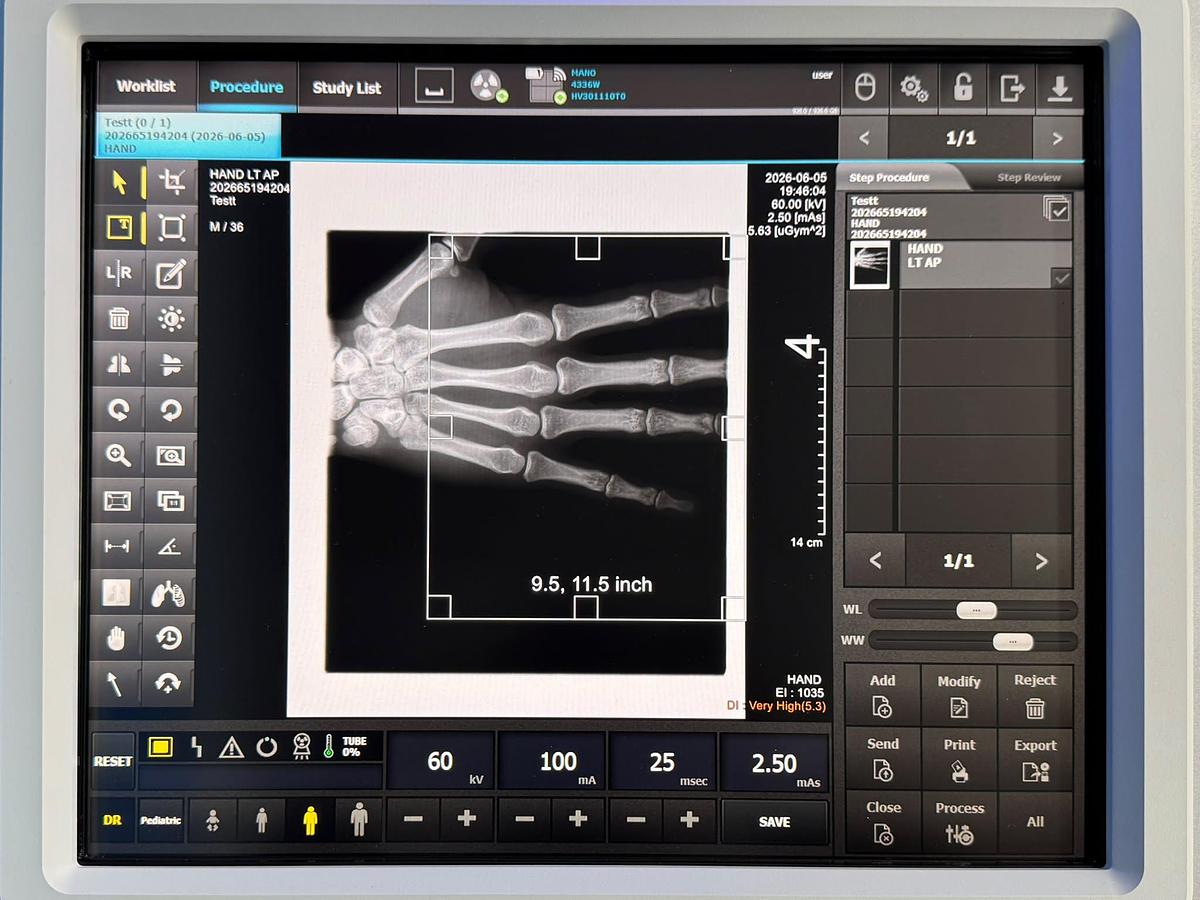Select the magnifying glass zoom tool

click(x=118, y=456)
